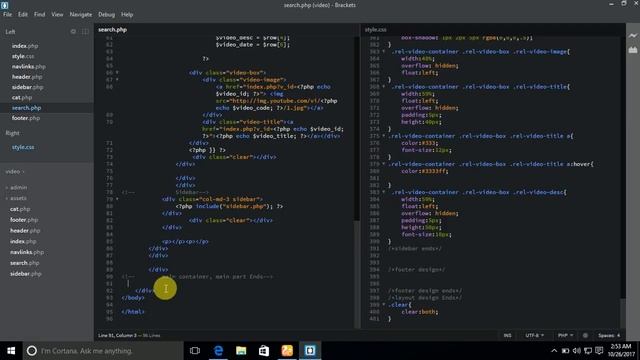Image resolution: width=640 pixels, height=360 pixels.
Task: Click the Brackets app icon in title bar
Action: point(4,5)
